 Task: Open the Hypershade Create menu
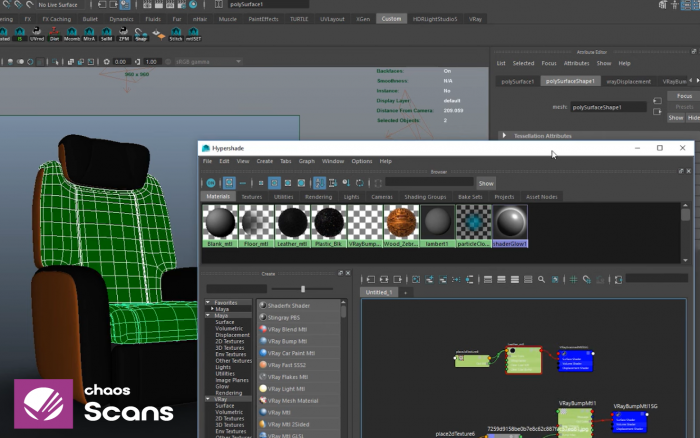point(264,161)
